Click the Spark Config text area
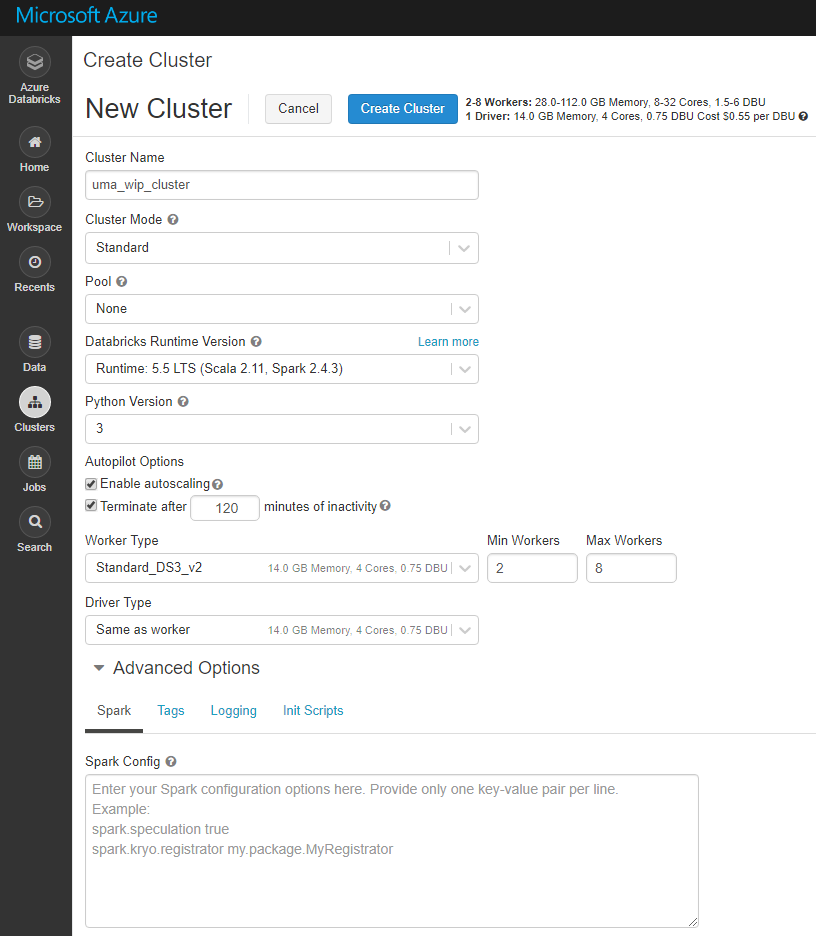816x936 pixels. [392, 851]
